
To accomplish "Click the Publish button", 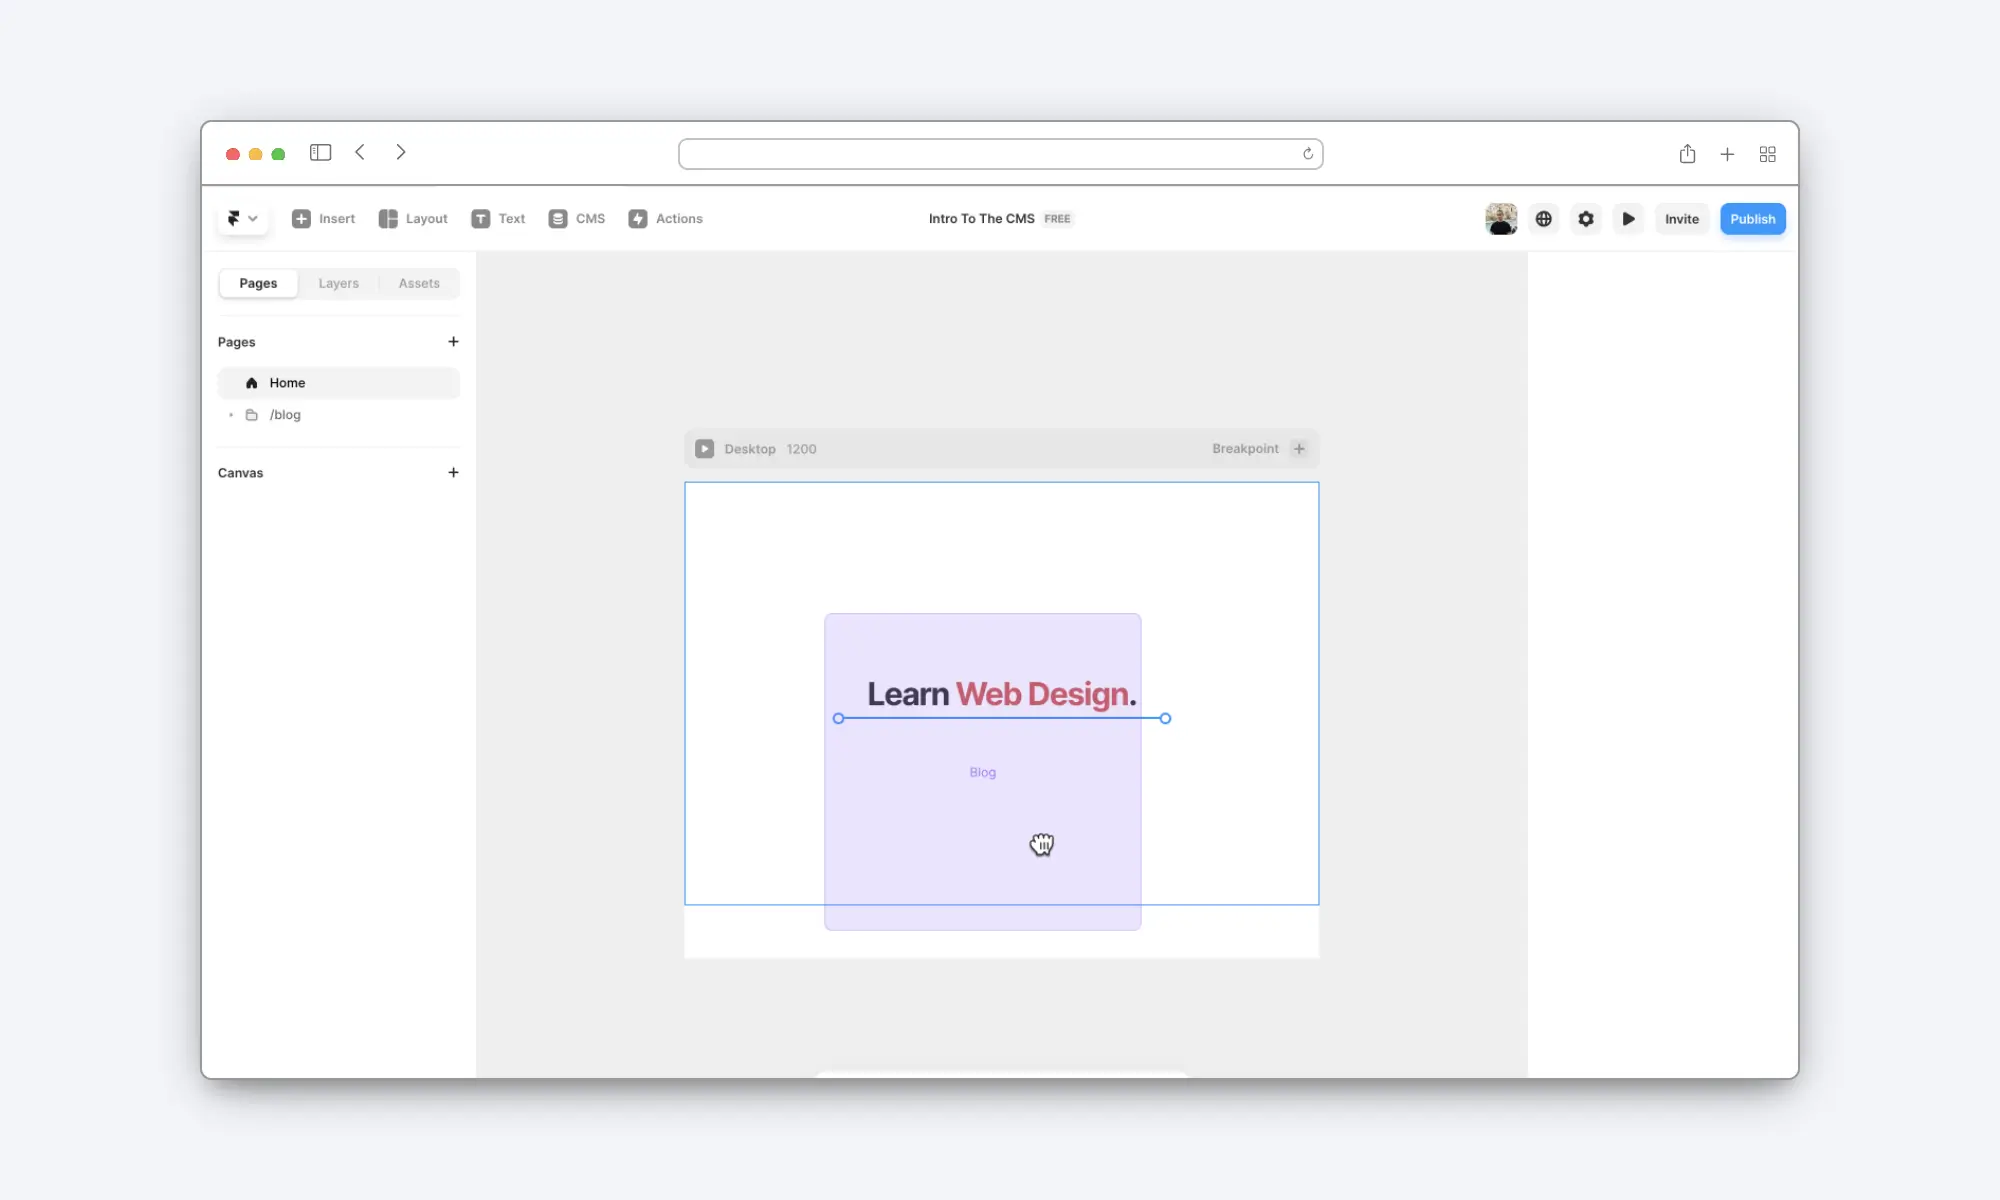I will [1751, 219].
